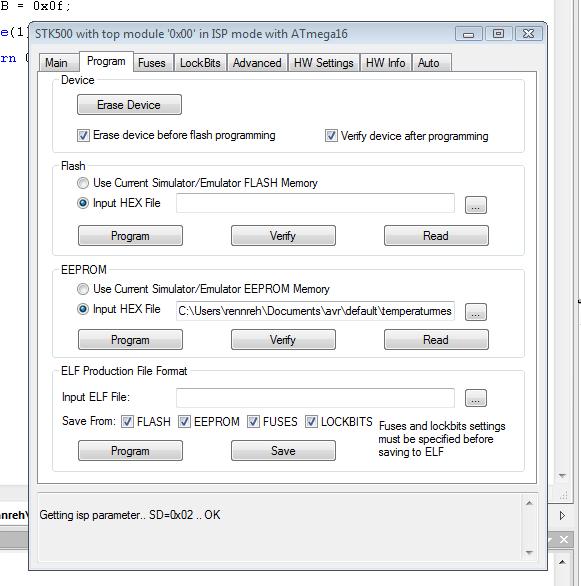Click Program in ELF Production section
The width and height of the screenshot is (581, 586).
point(130,450)
